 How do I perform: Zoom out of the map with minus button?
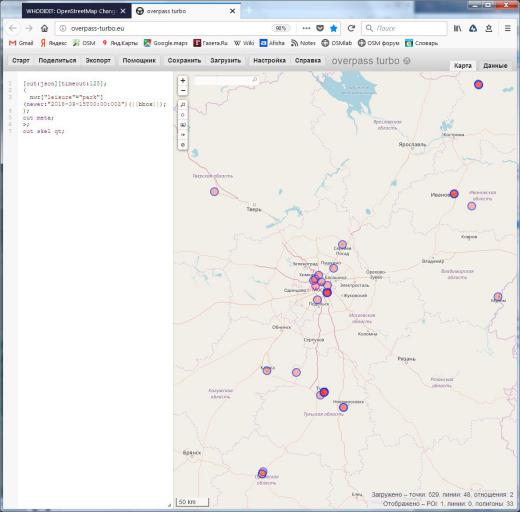tap(183, 90)
